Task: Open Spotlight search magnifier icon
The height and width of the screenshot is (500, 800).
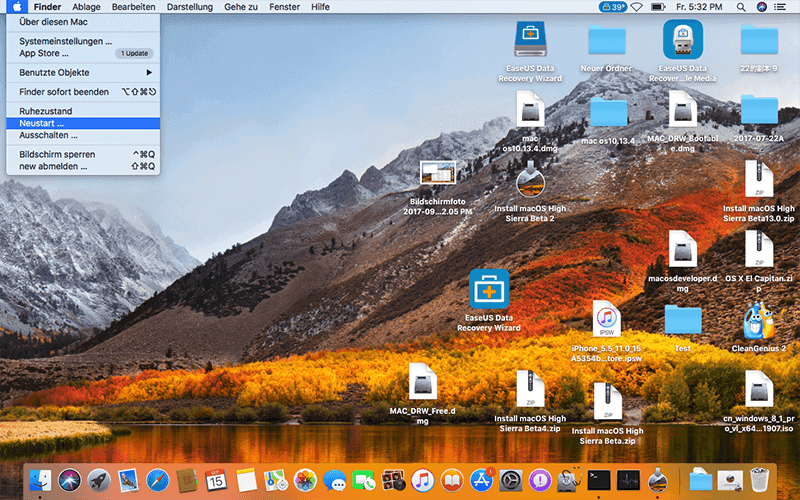Action: click(x=741, y=7)
